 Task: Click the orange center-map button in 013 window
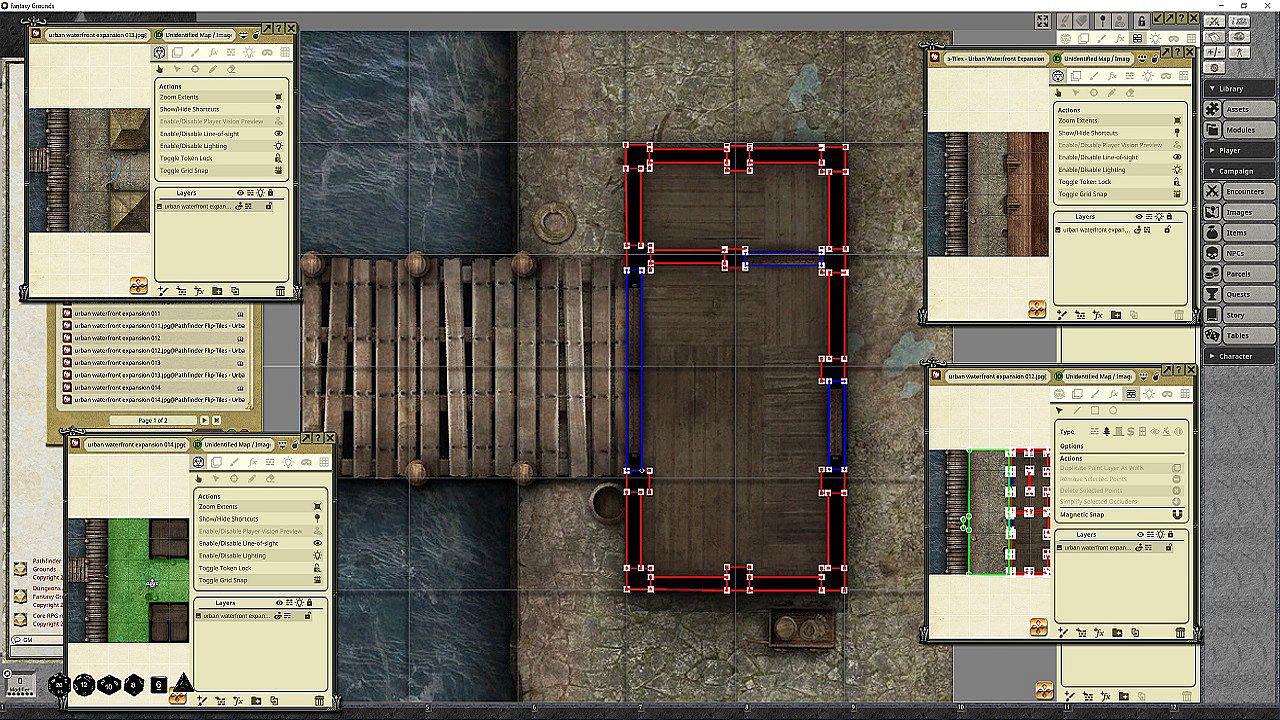pos(139,287)
